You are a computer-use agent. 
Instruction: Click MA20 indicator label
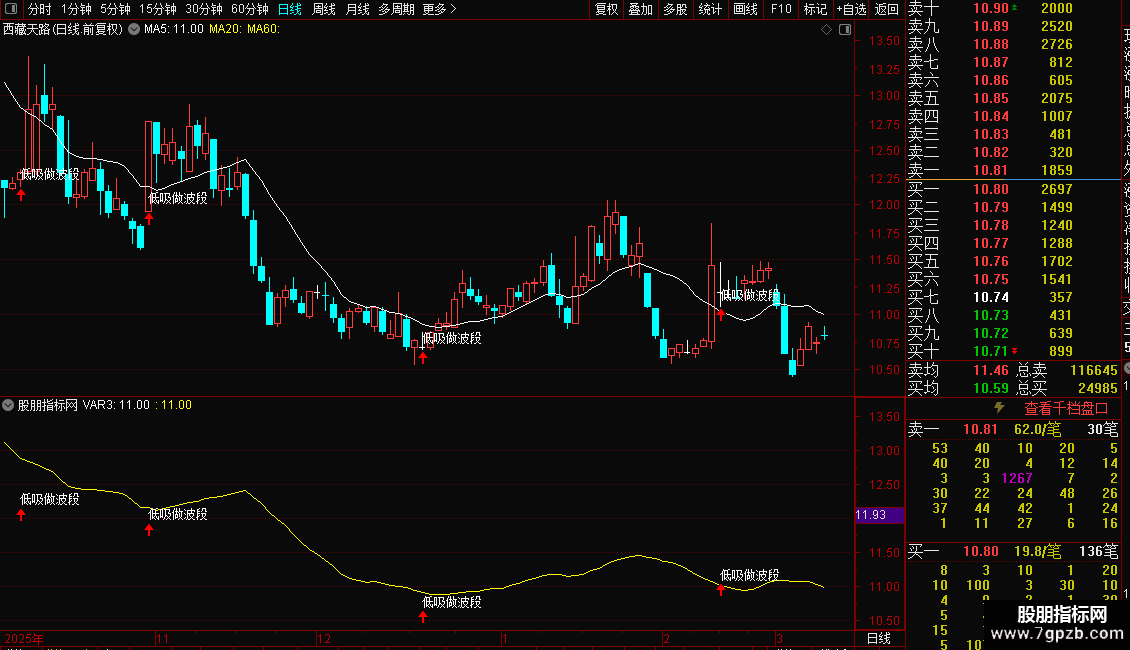(226, 30)
